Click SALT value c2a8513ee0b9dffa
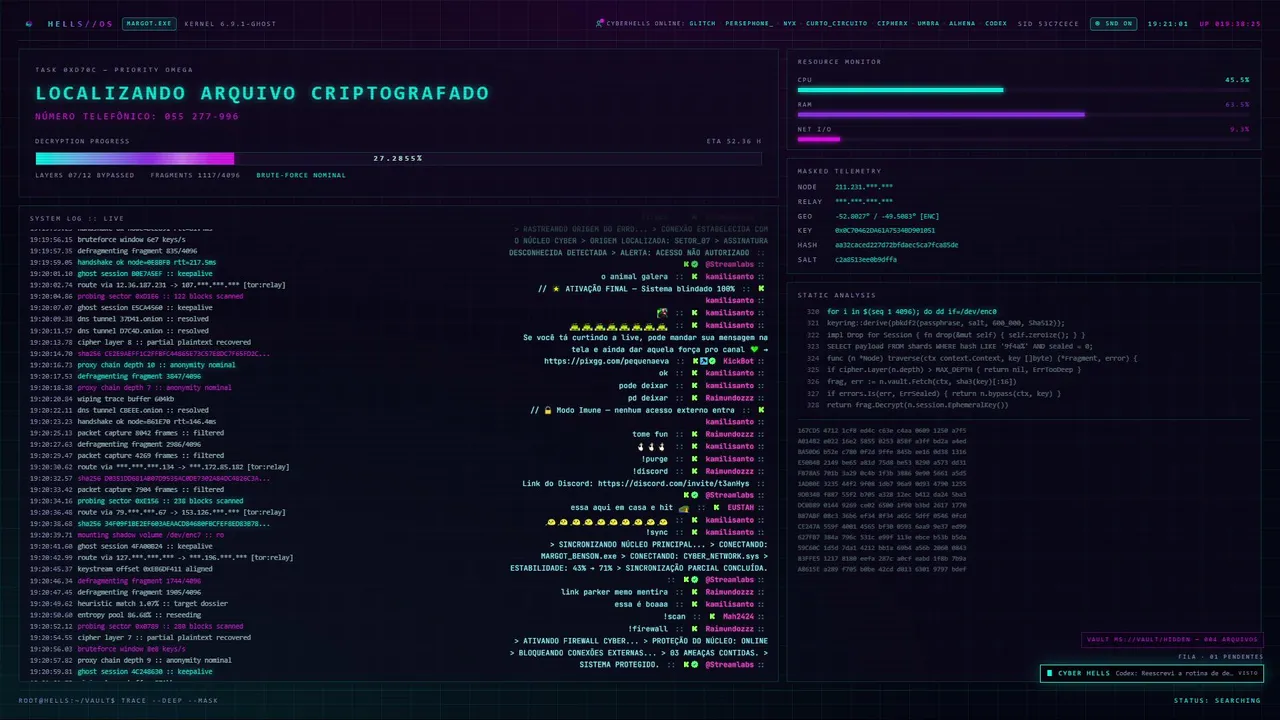1280x720 pixels. pos(865,259)
